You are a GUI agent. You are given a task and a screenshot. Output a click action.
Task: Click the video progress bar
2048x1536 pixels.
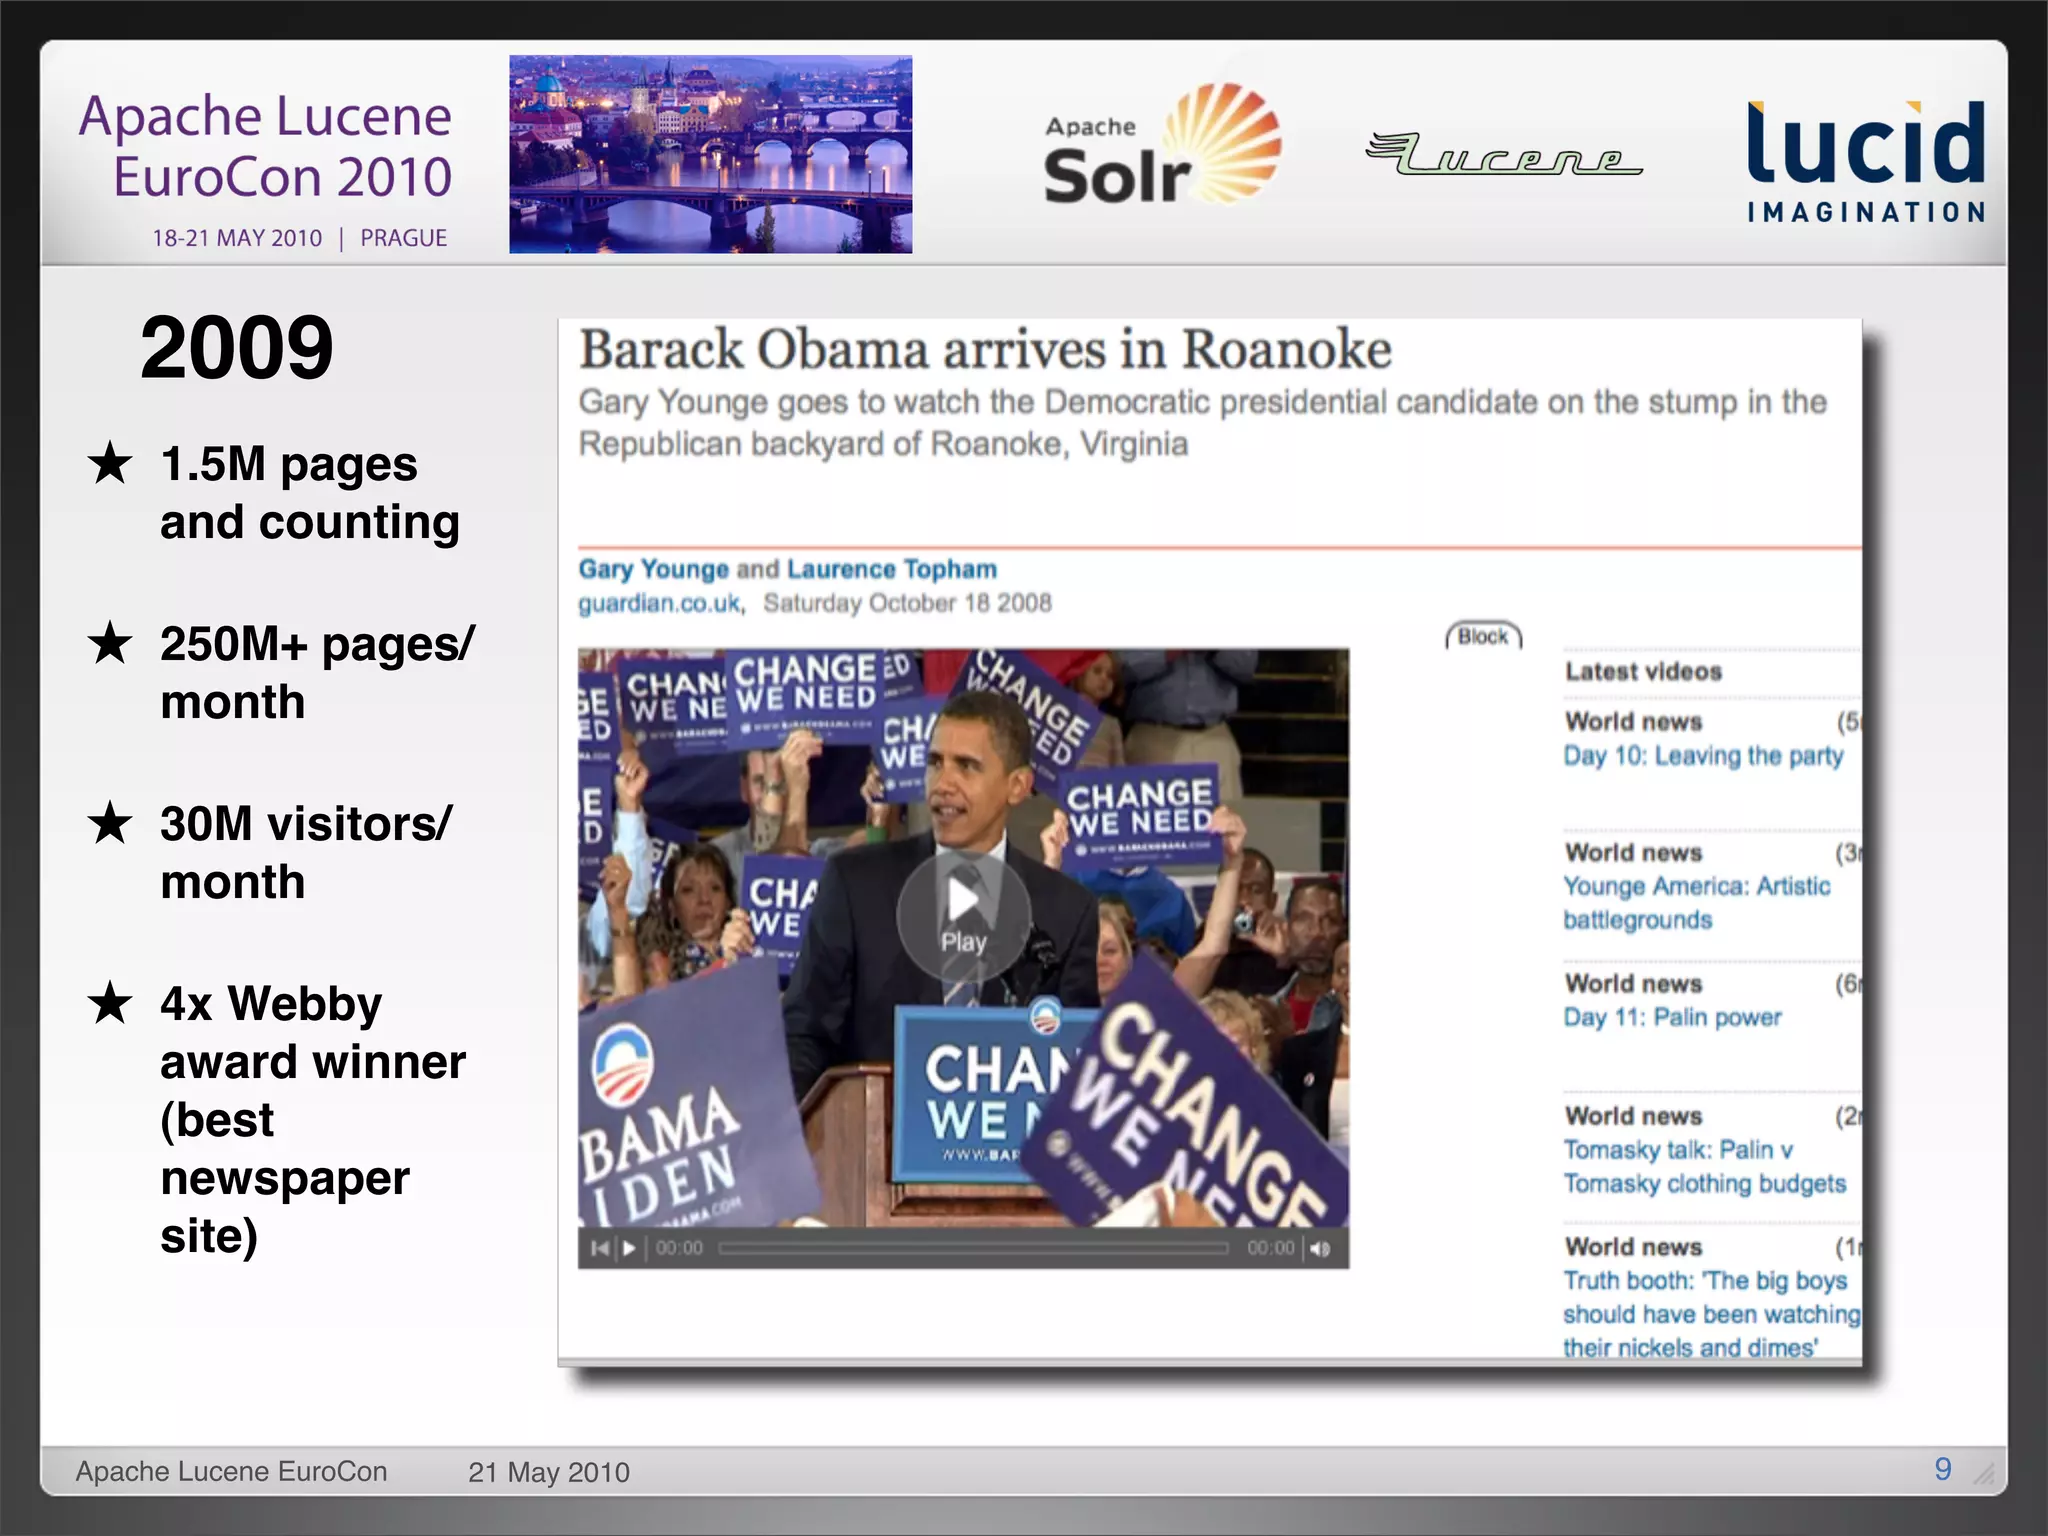[973, 1248]
